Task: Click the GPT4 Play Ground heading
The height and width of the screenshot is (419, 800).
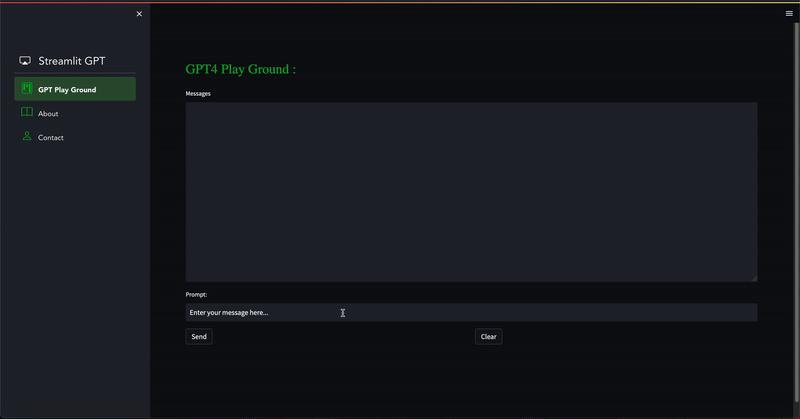Action: coord(240,69)
